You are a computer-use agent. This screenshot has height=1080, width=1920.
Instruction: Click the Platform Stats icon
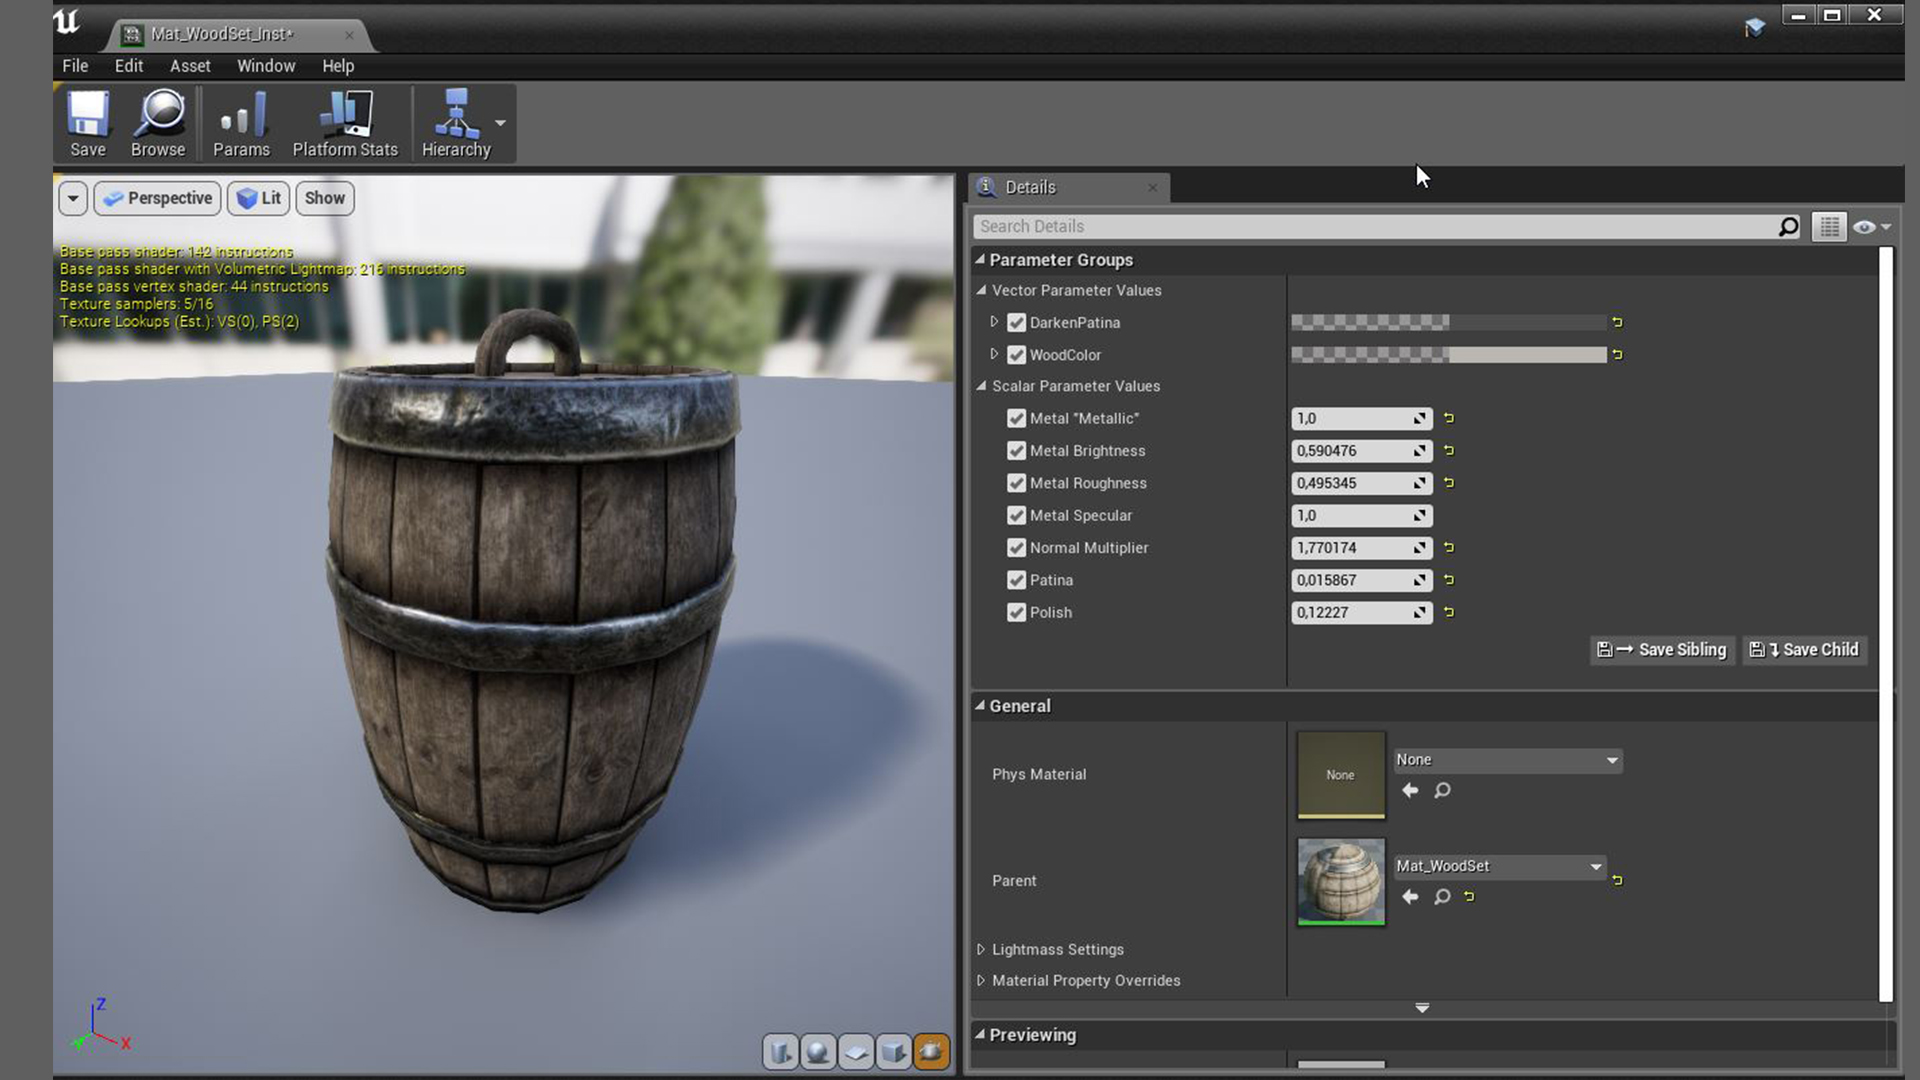tap(345, 115)
